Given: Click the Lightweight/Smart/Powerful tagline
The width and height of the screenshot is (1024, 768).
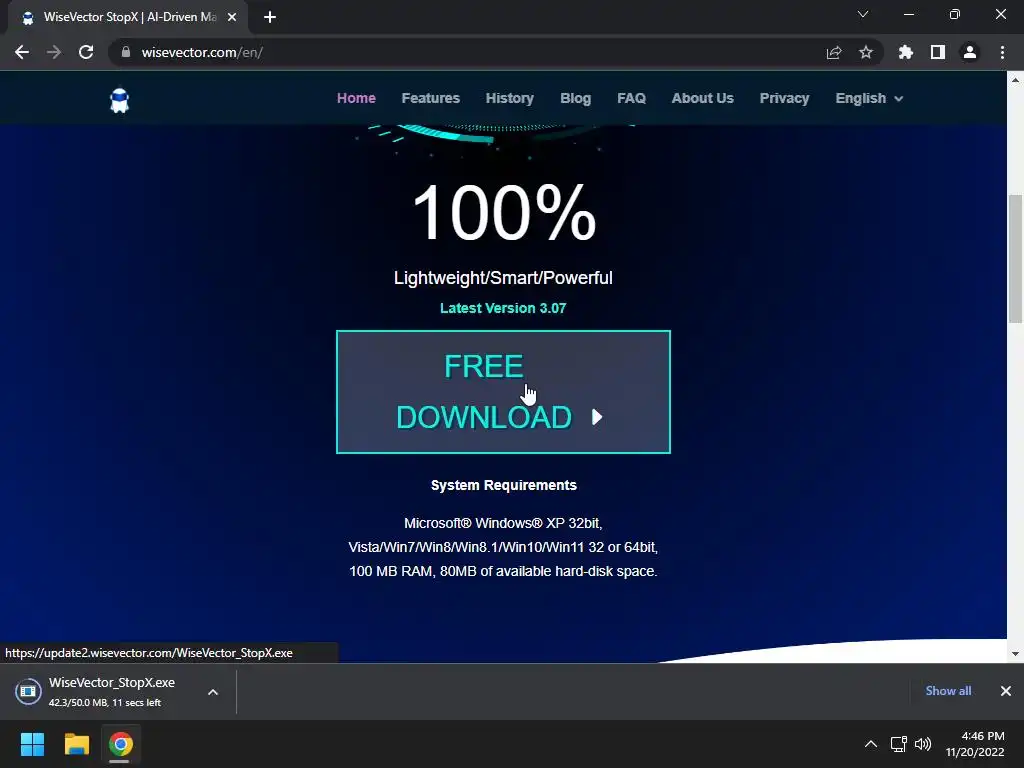Looking at the screenshot, I should (x=503, y=278).
